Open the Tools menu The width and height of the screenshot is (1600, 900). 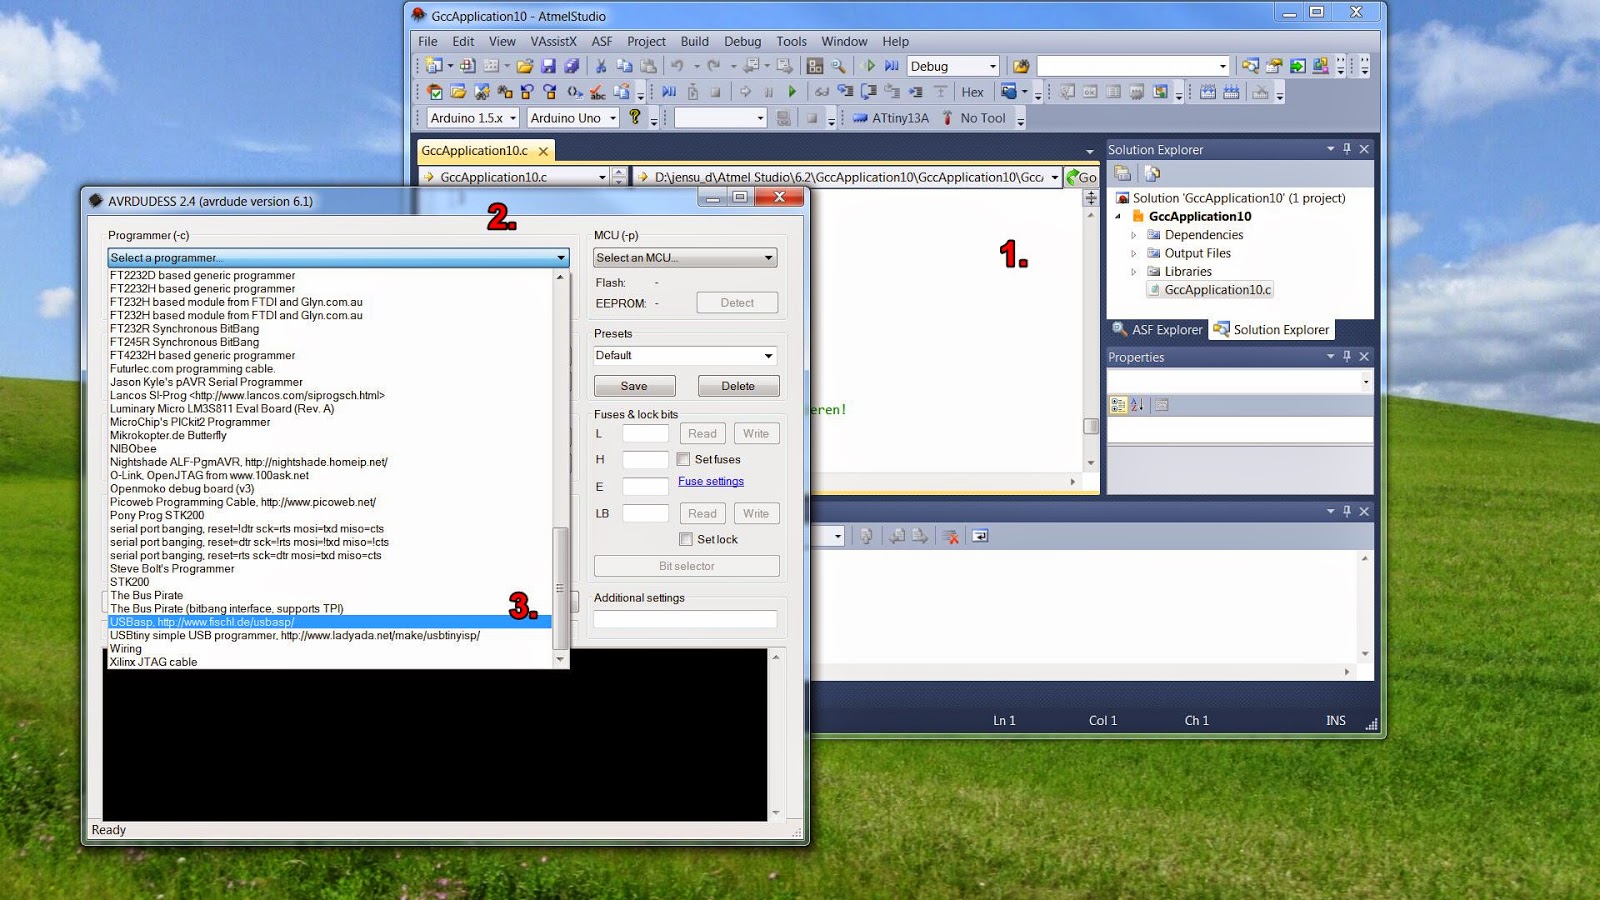click(791, 41)
